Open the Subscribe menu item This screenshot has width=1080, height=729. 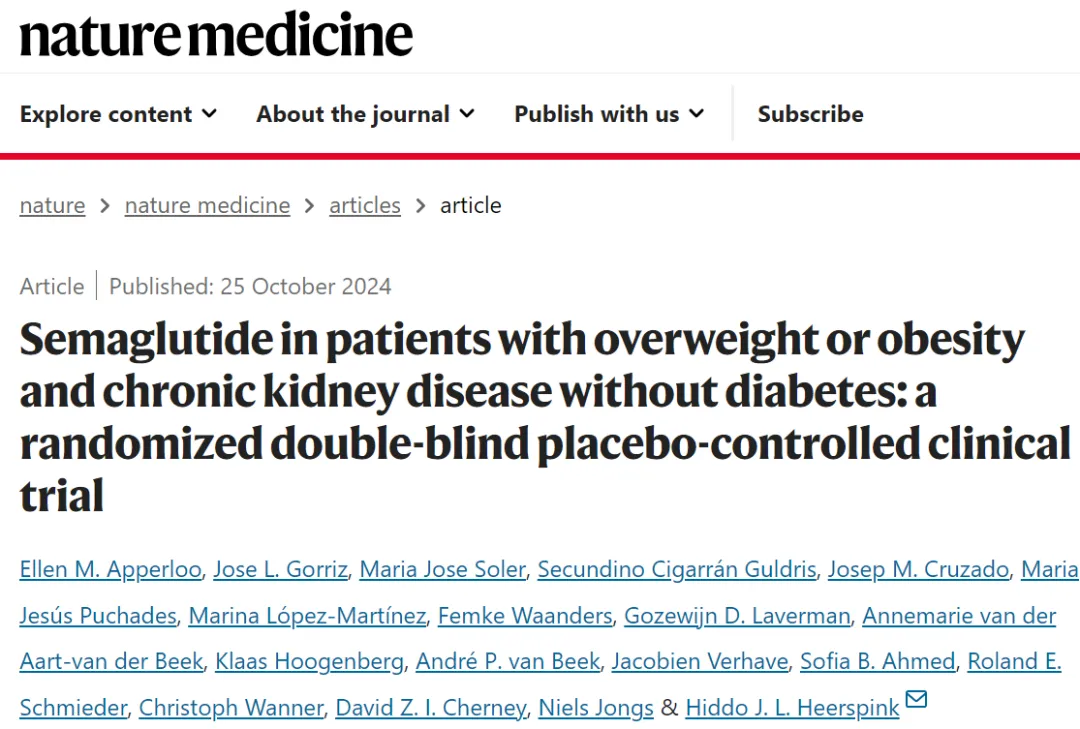coord(810,114)
